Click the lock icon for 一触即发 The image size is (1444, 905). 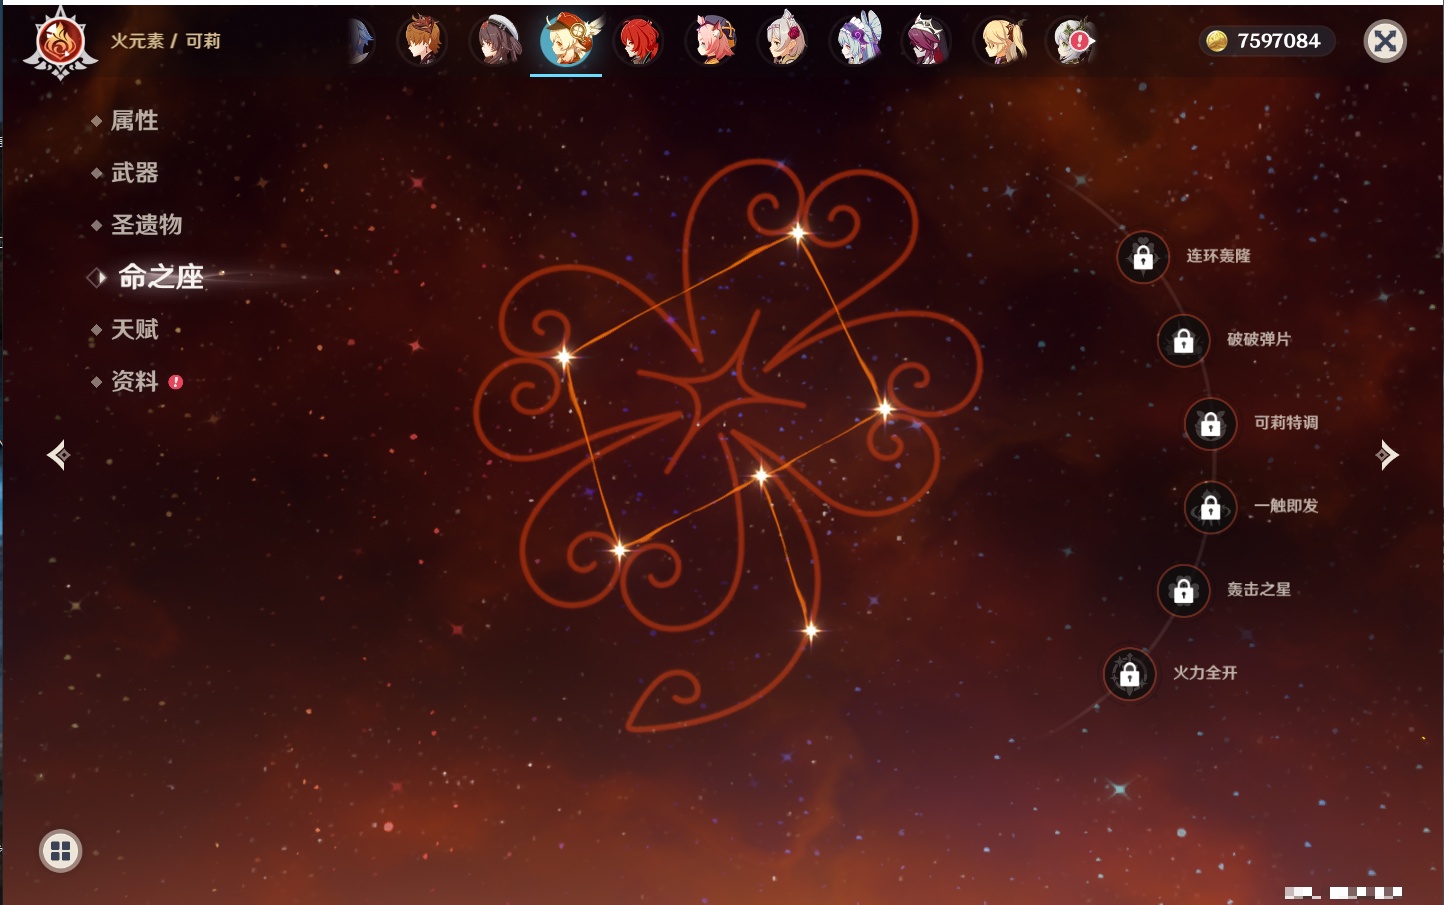point(1210,508)
